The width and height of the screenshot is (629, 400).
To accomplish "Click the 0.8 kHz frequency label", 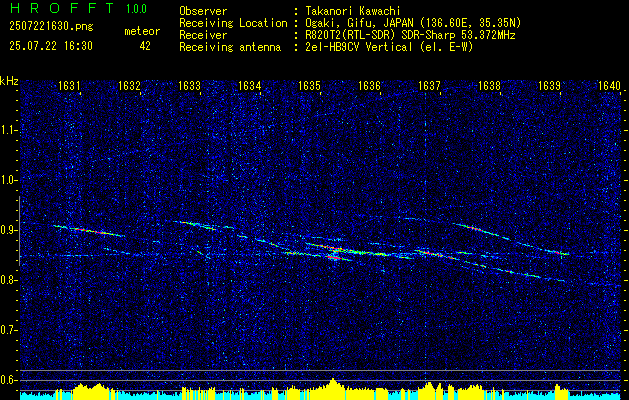I will coord(7,280).
